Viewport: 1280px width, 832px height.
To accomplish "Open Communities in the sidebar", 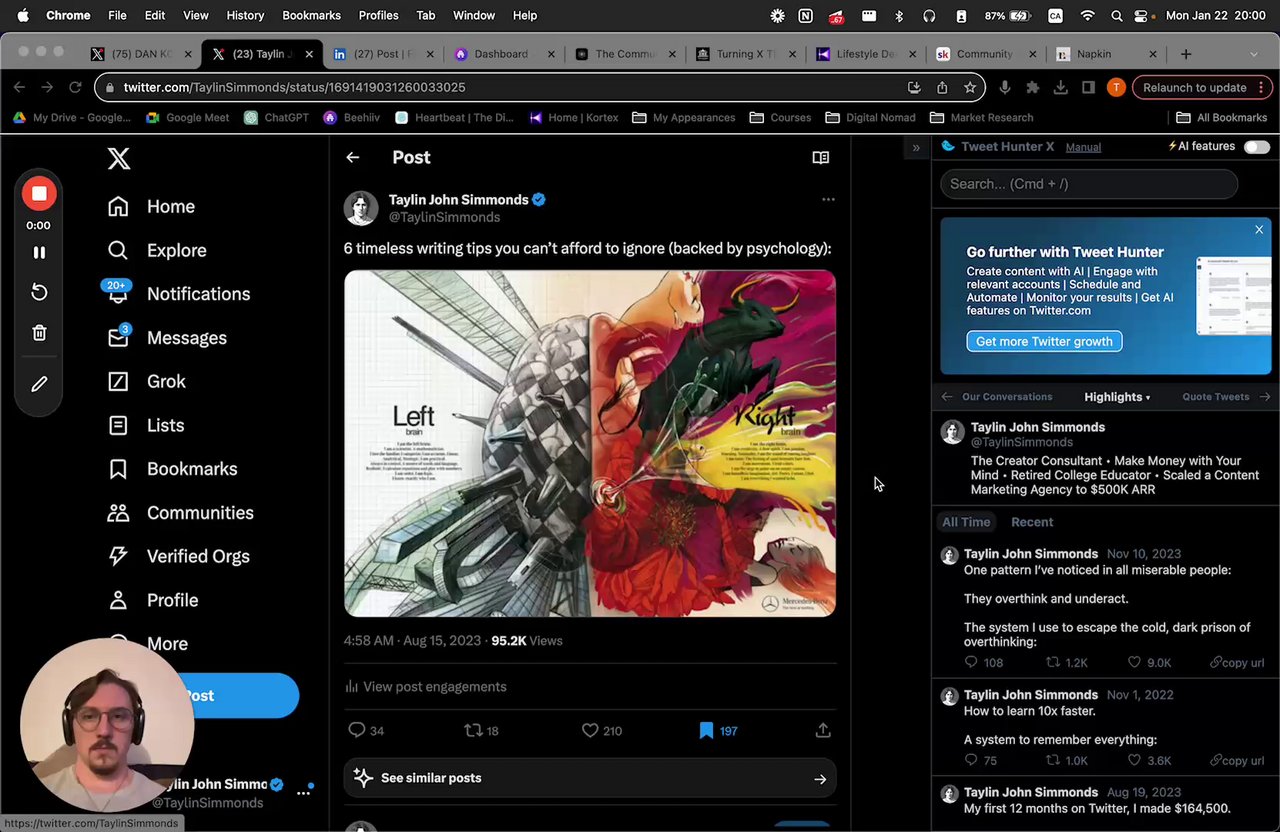I will [180, 513].
